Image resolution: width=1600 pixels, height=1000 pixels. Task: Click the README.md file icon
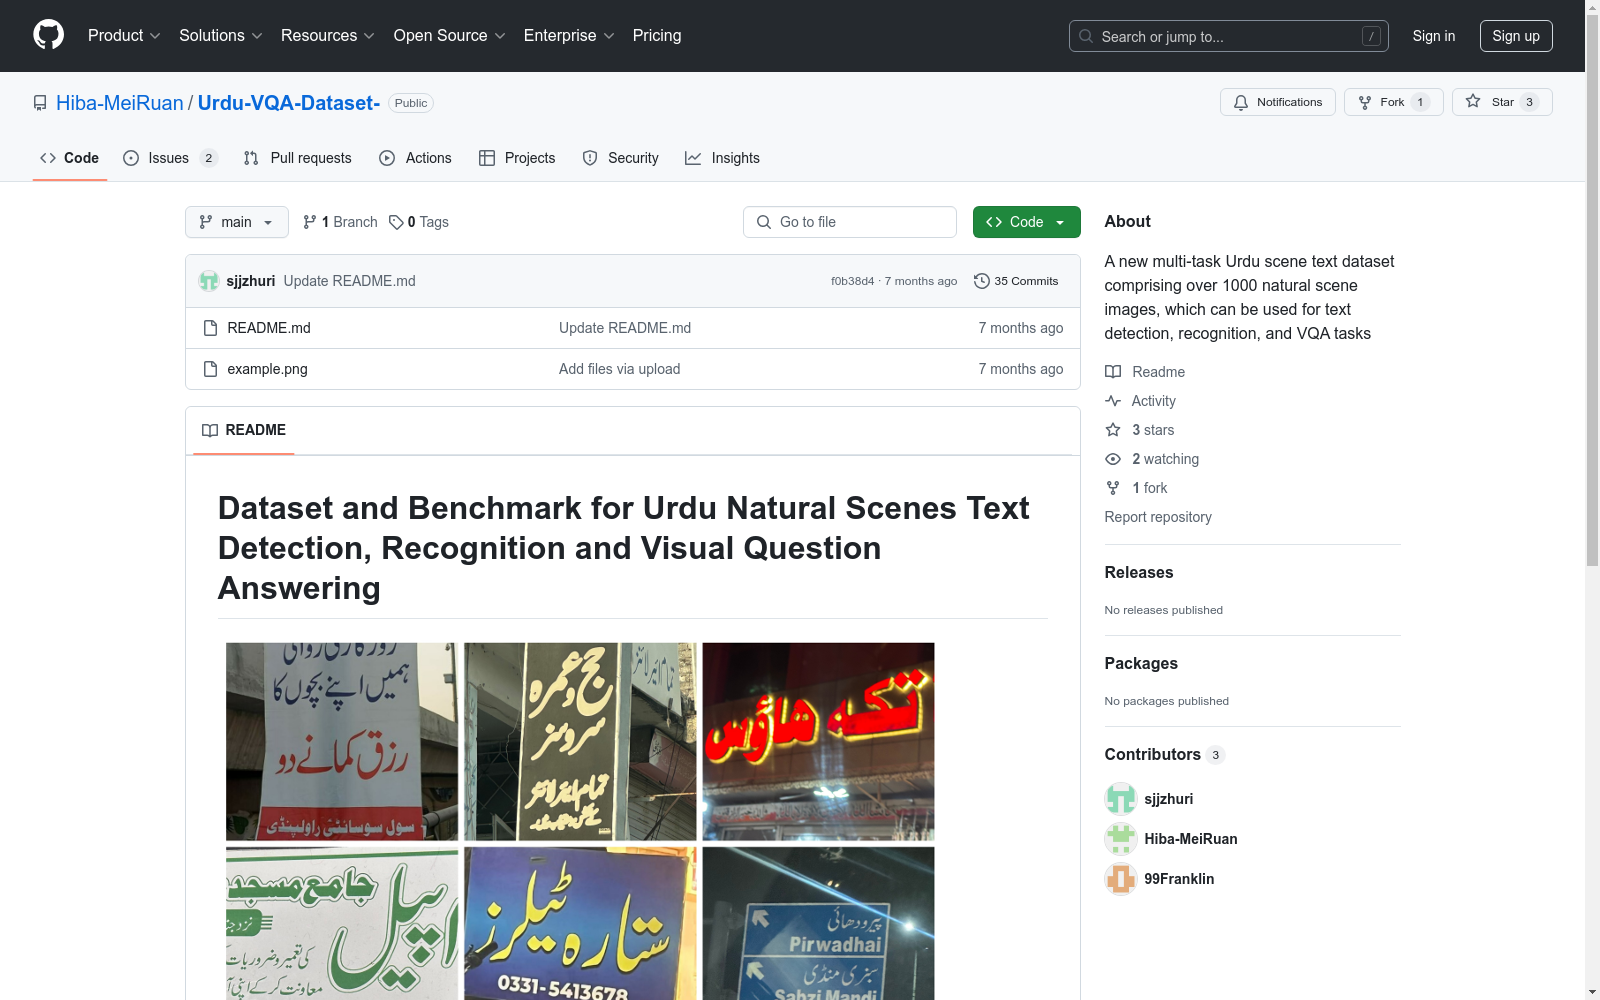point(210,328)
